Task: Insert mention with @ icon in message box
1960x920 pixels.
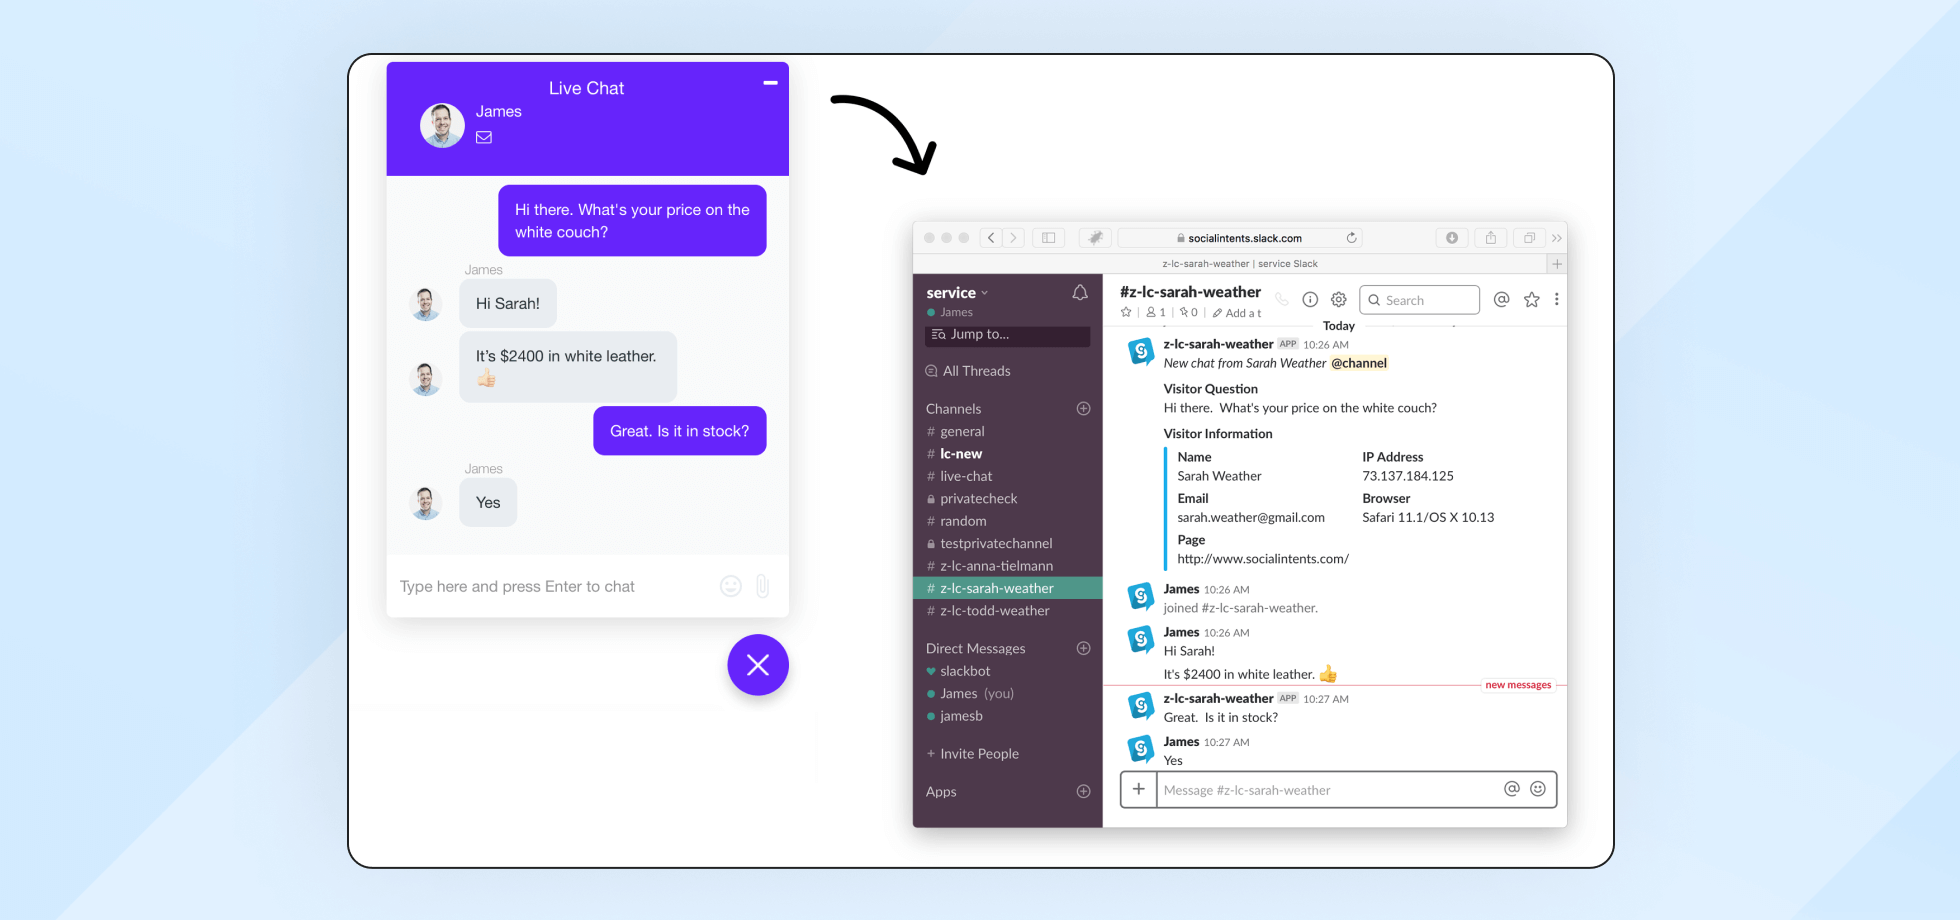Action: (1512, 789)
